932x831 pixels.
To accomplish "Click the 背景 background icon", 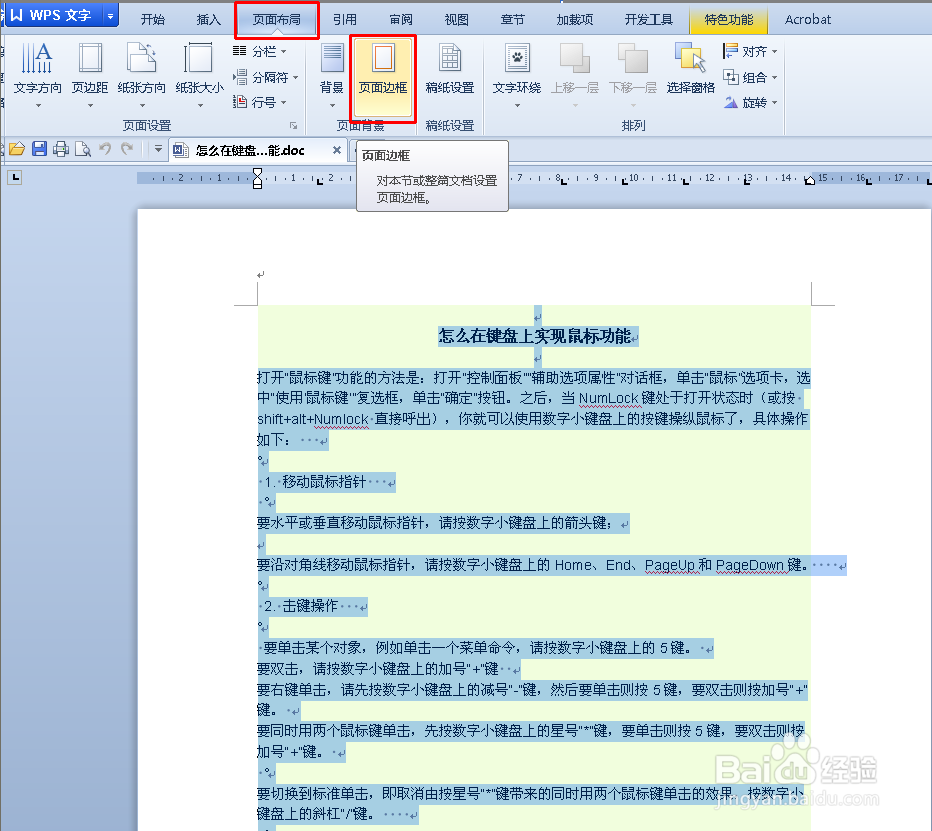I will (332, 59).
